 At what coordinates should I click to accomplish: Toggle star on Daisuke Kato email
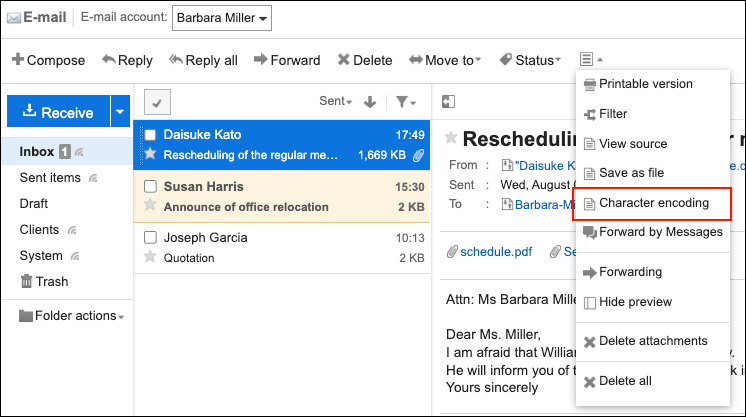point(150,154)
